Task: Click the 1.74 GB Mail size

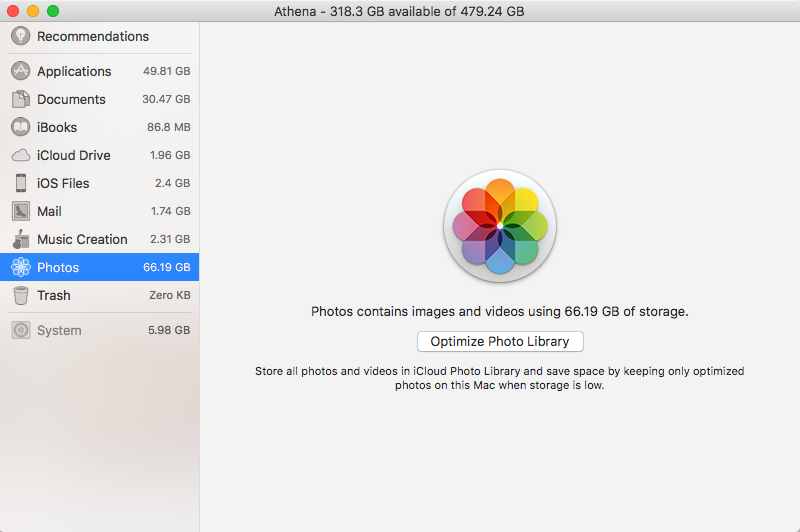Action: [170, 211]
